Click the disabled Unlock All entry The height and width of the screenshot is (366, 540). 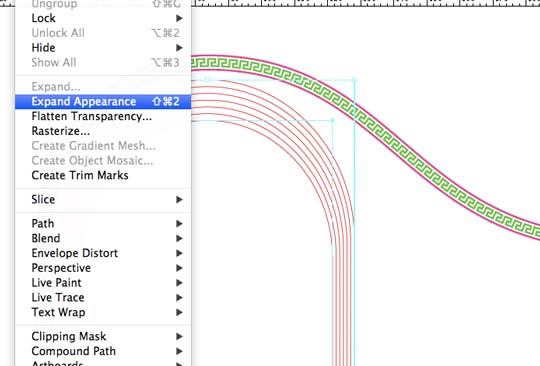(x=103, y=33)
